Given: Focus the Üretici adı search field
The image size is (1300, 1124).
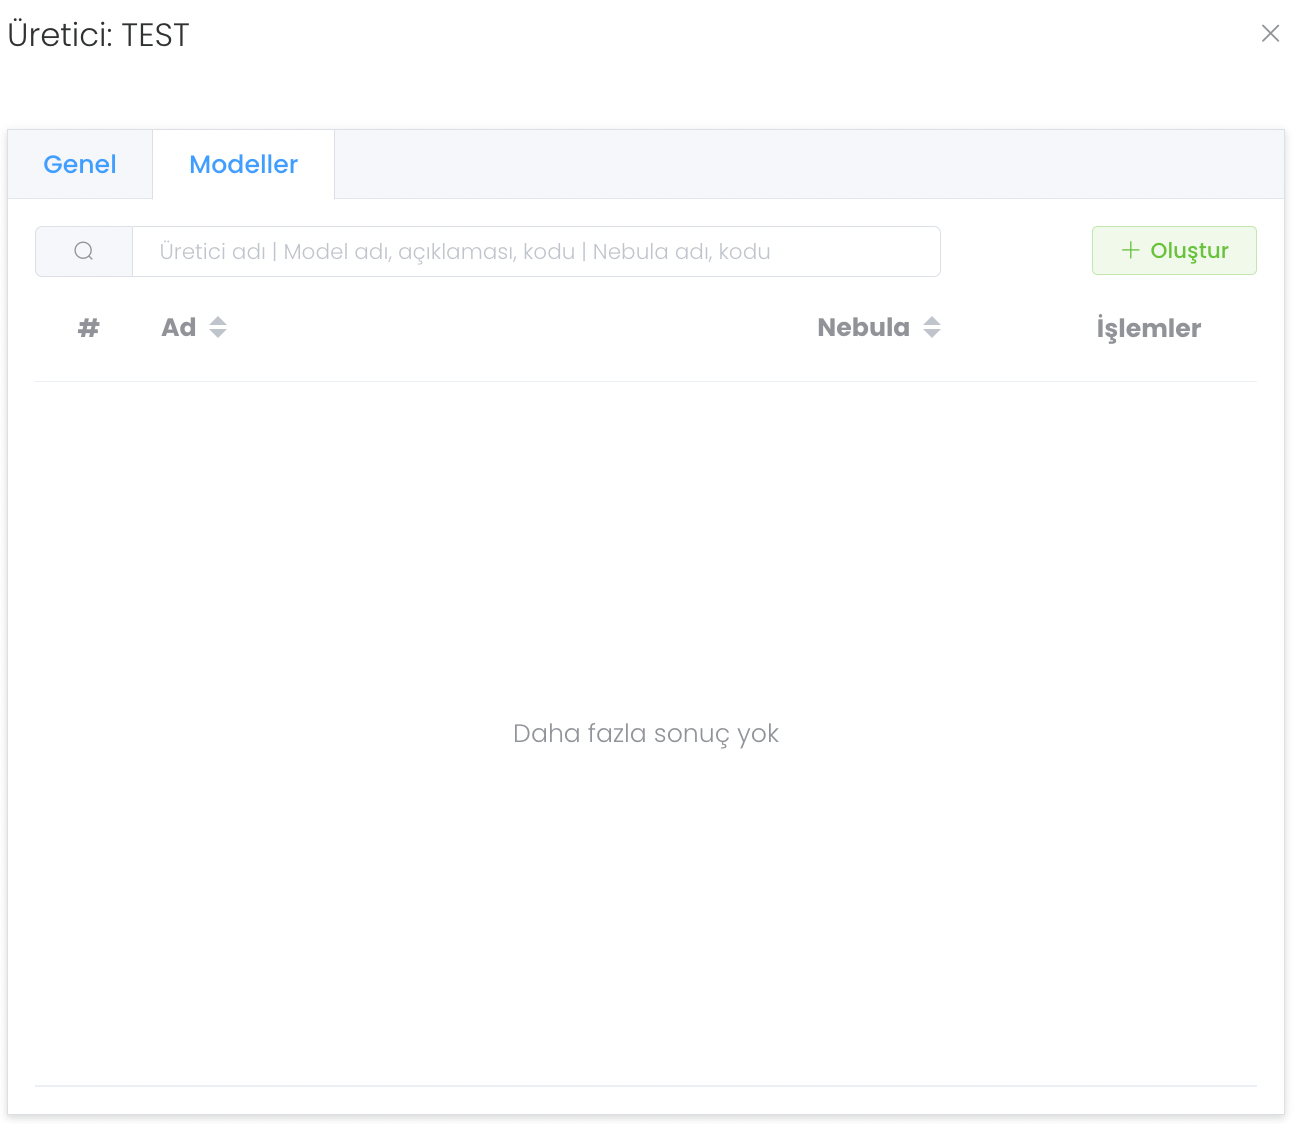Looking at the screenshot, I should pyautogui.click(x=536, y=251).
